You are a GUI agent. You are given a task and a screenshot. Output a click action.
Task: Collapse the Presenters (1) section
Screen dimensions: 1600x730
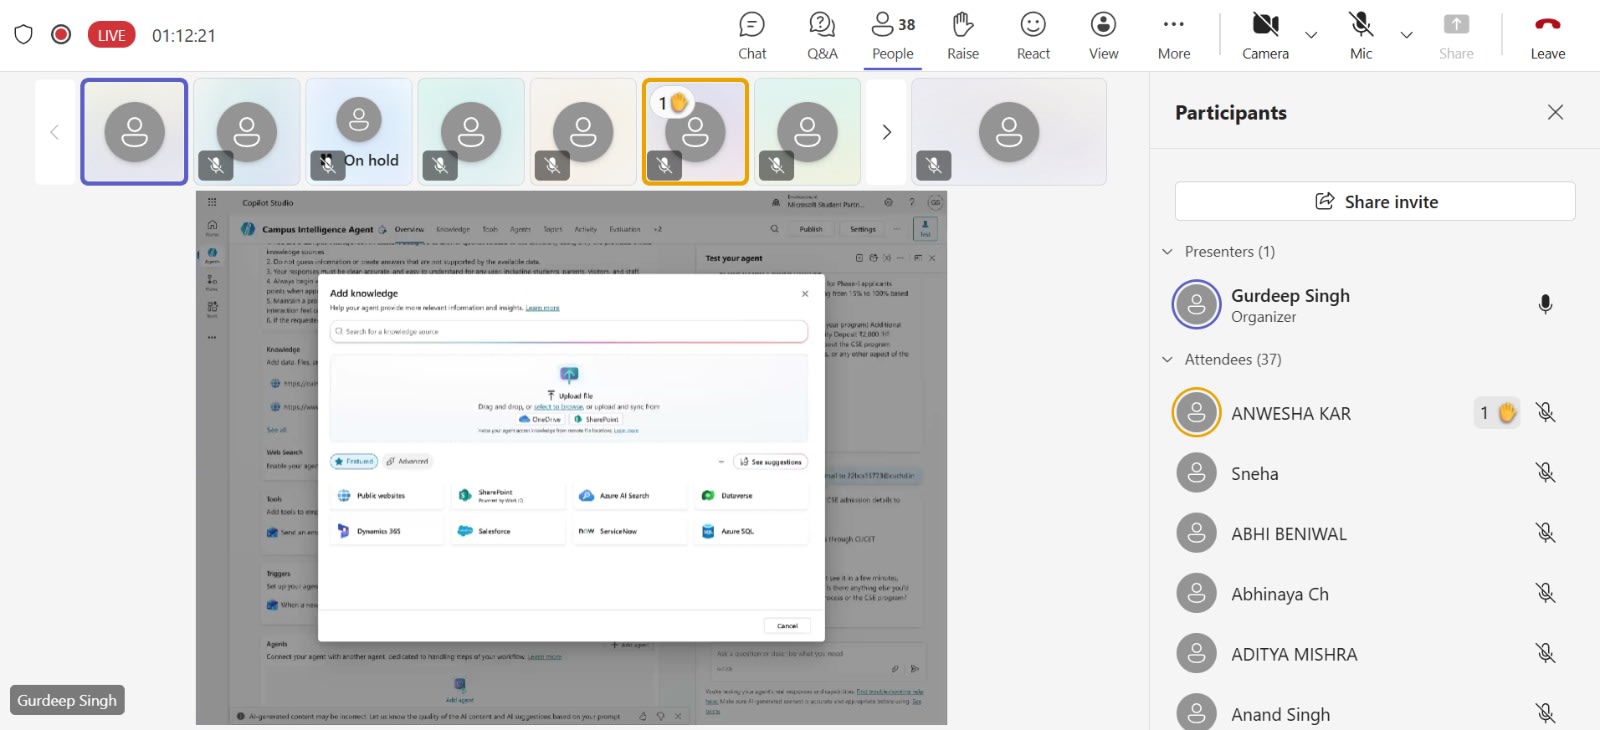[x=1167, y=251]
